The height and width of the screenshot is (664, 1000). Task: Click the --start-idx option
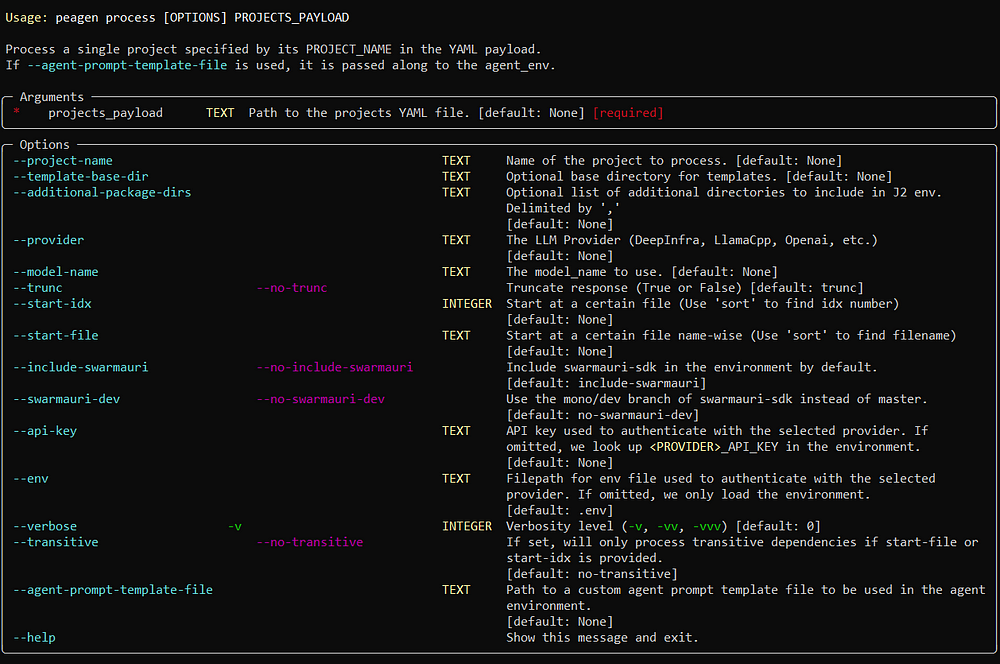(x=52, y=304)
